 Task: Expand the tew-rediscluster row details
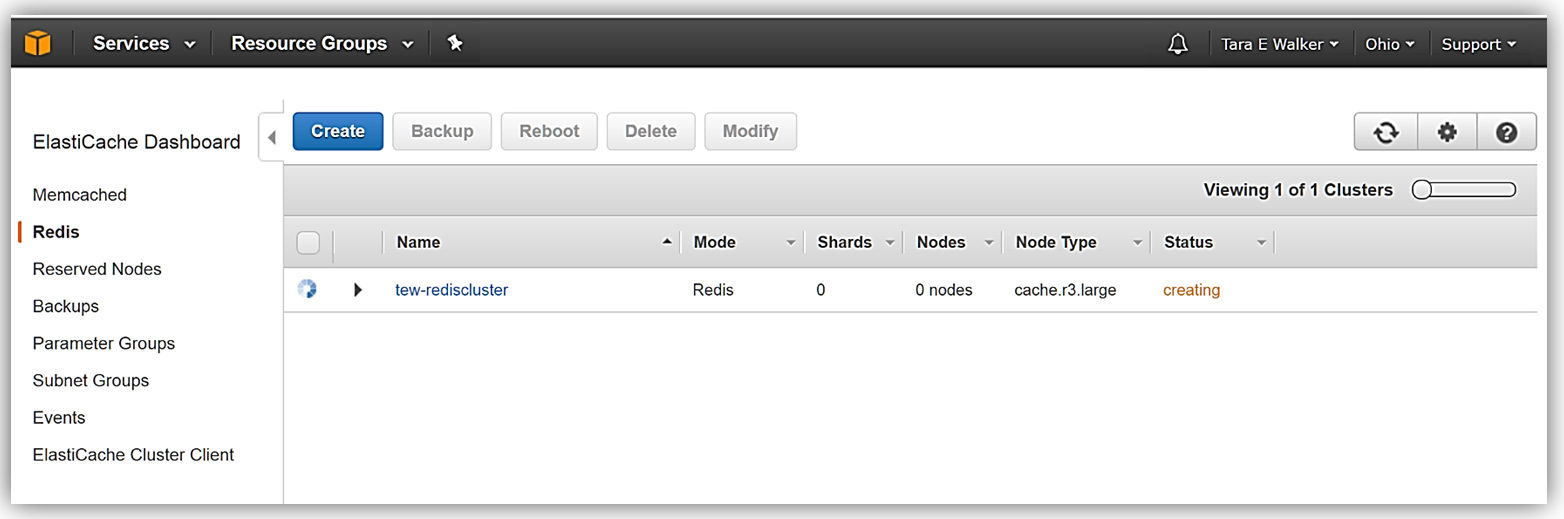coord(358,290)
